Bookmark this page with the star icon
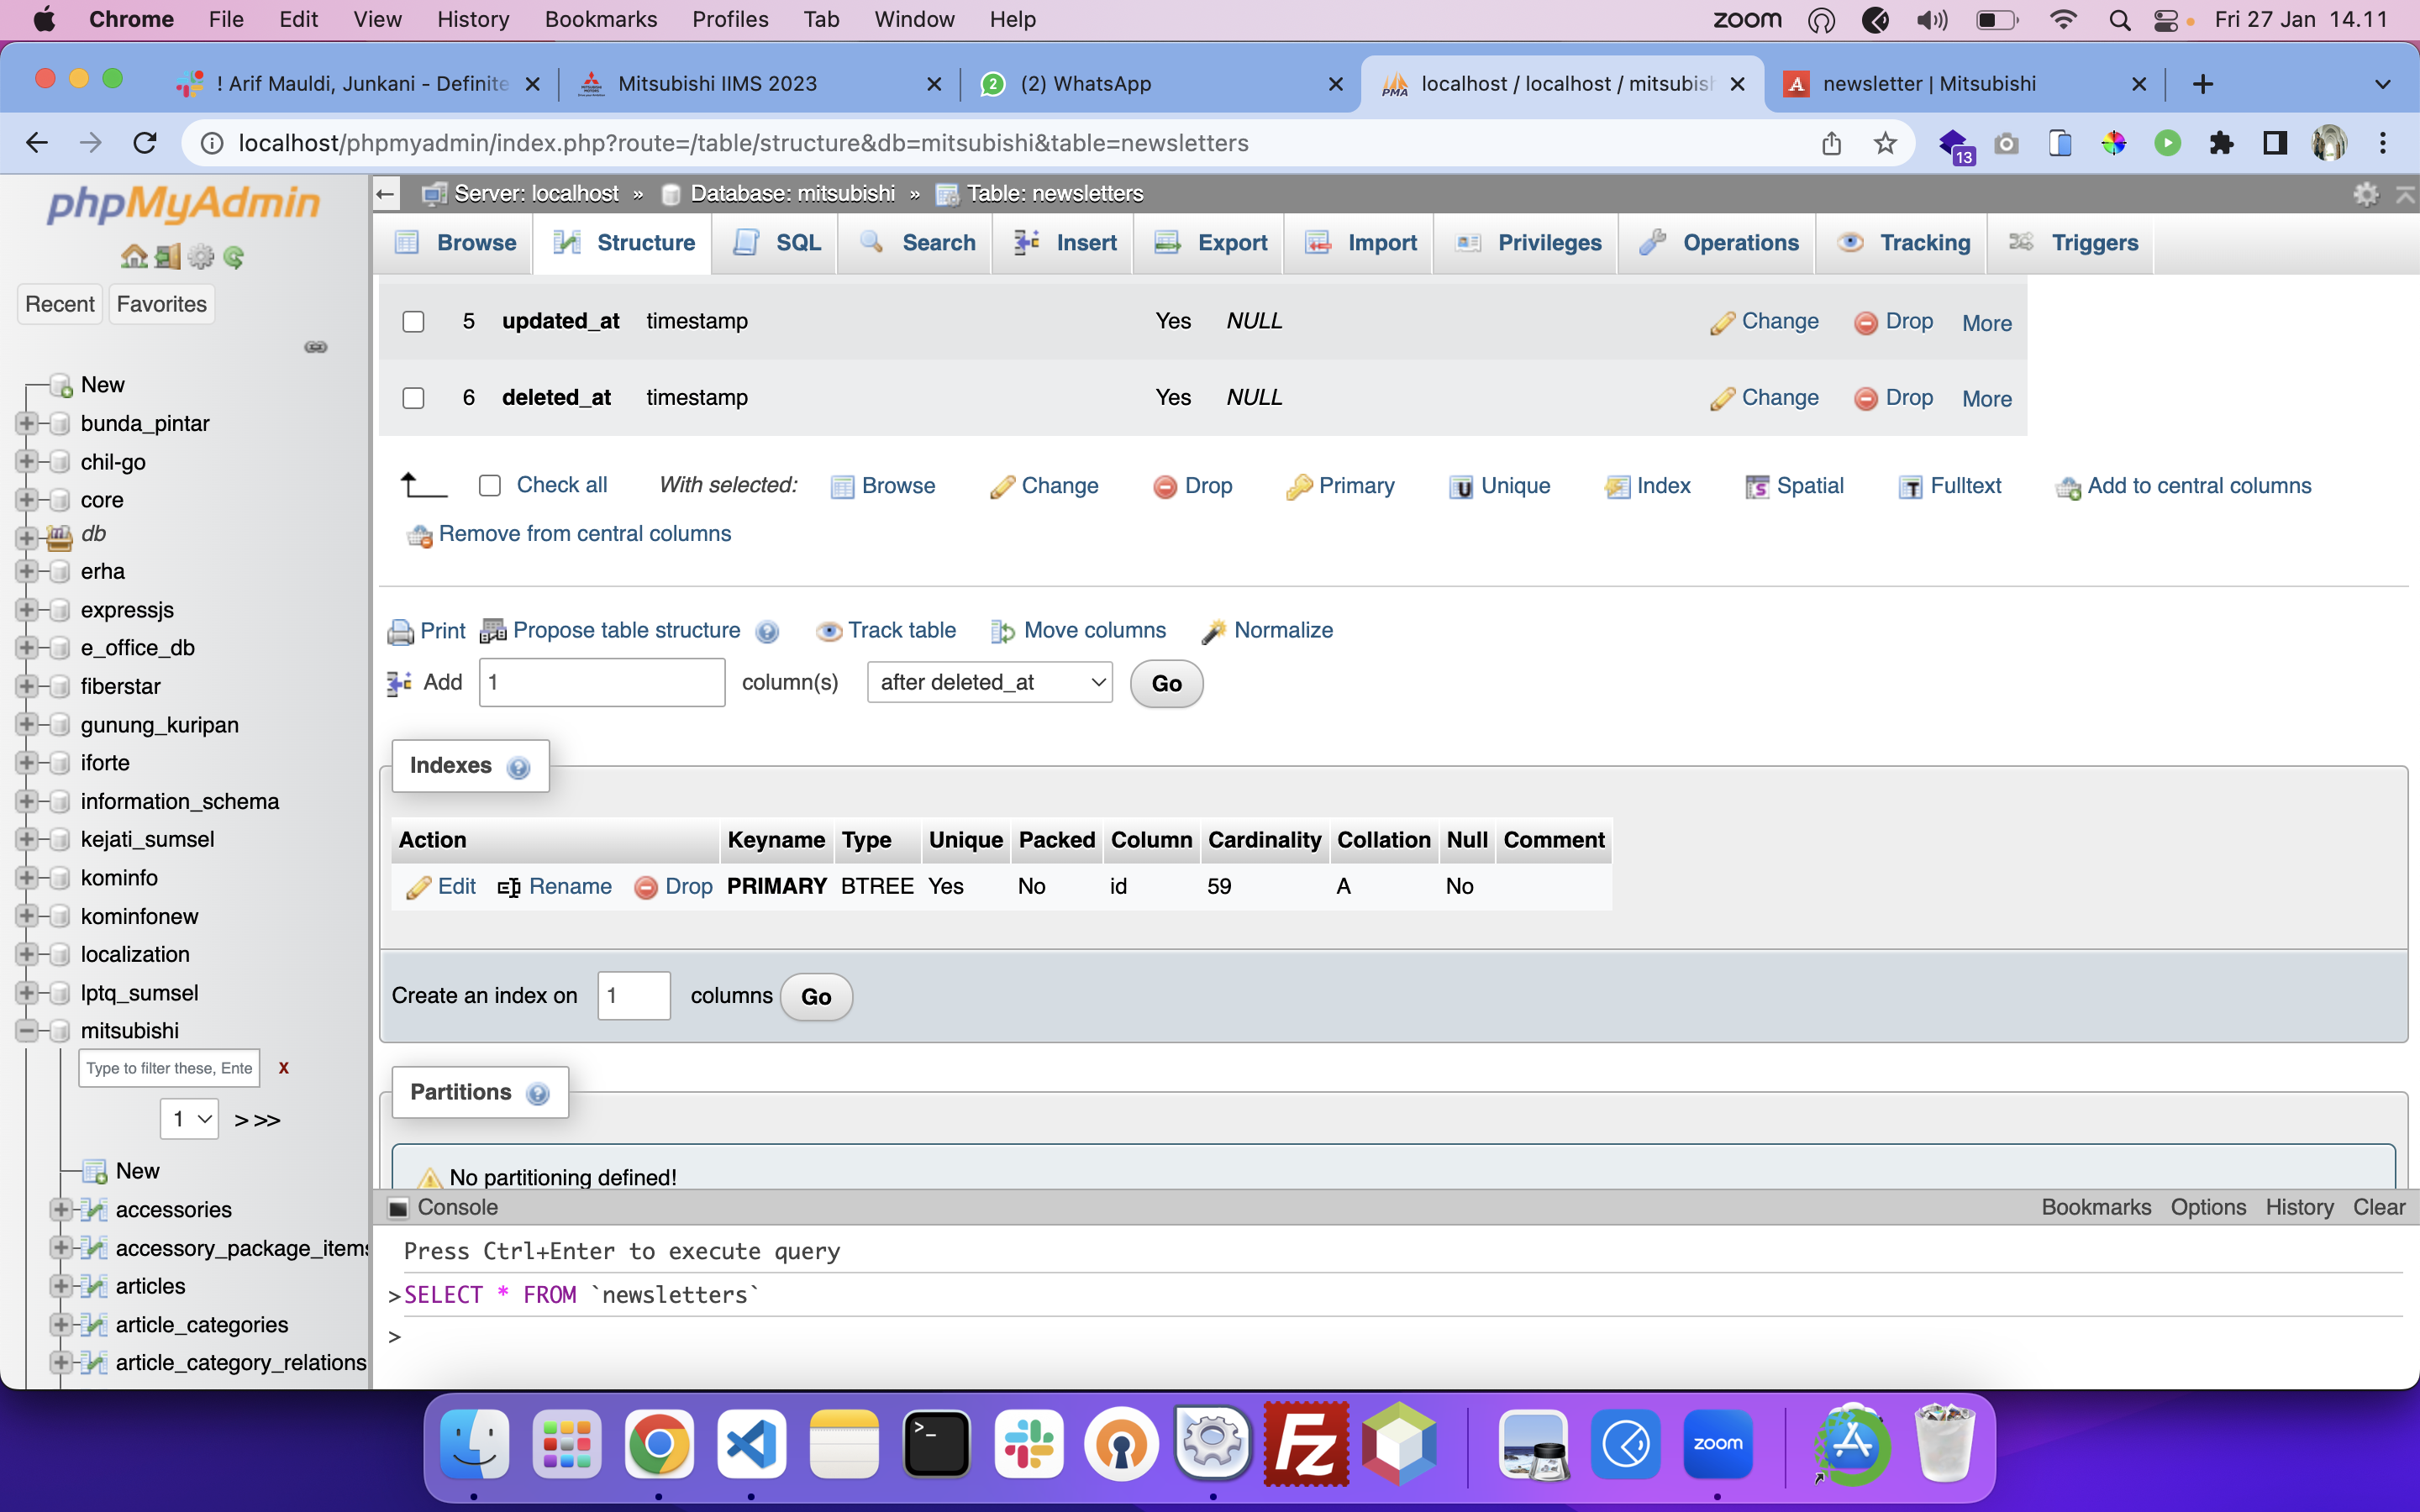This screenshot has width=2420, height=1512. [x=1885, y=143]
